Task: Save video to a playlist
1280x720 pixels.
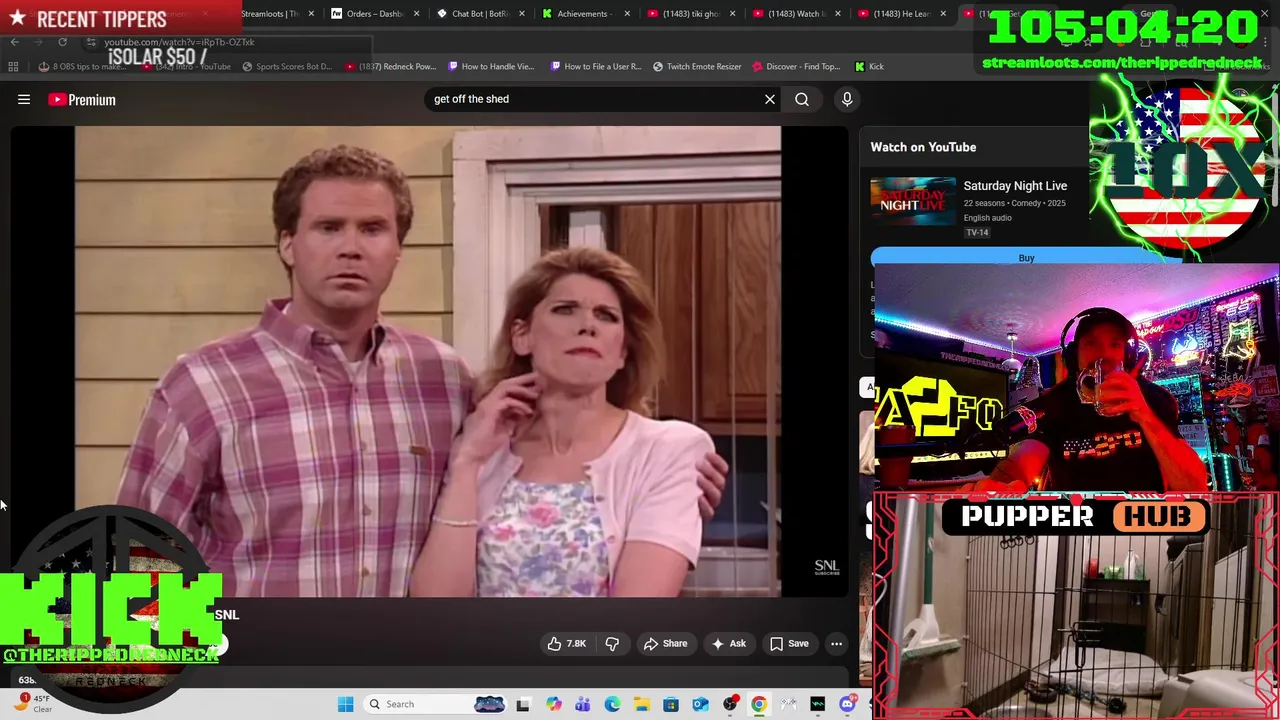Action: pyautogui.click(x=789, y=644)
